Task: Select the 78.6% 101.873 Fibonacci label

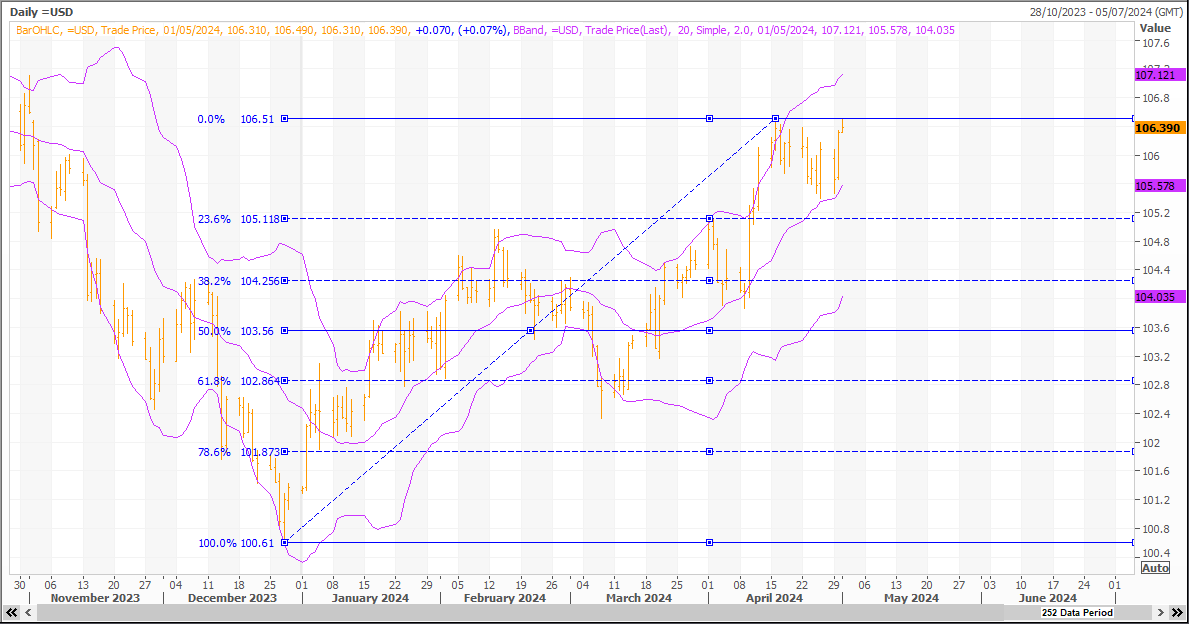Action: point(239,452)
